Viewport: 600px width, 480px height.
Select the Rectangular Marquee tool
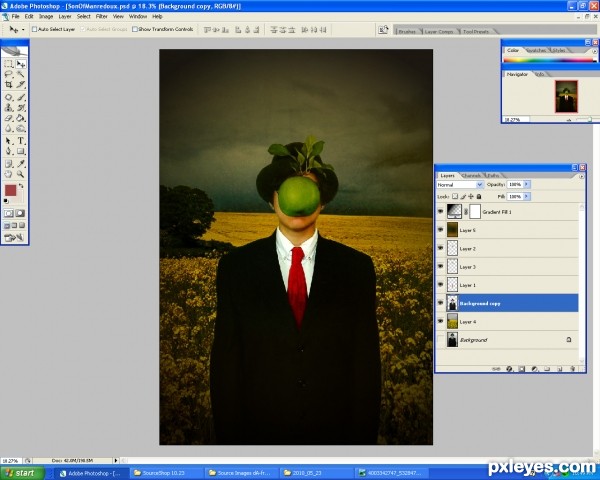9,64
